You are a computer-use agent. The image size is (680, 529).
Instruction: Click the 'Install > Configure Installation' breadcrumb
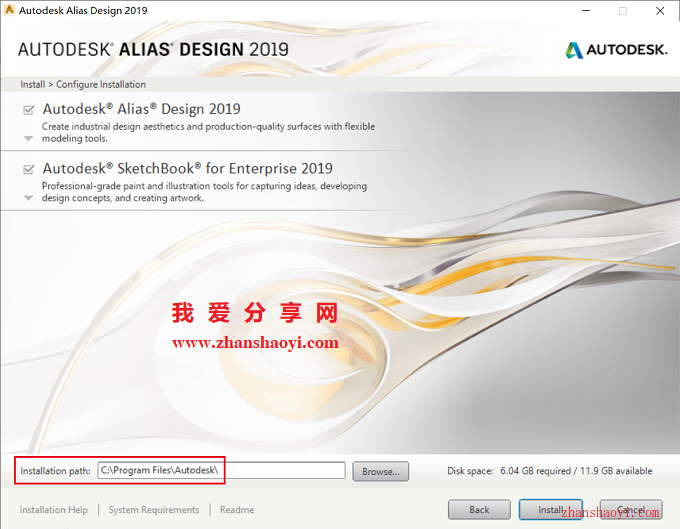tap(83, 85)
